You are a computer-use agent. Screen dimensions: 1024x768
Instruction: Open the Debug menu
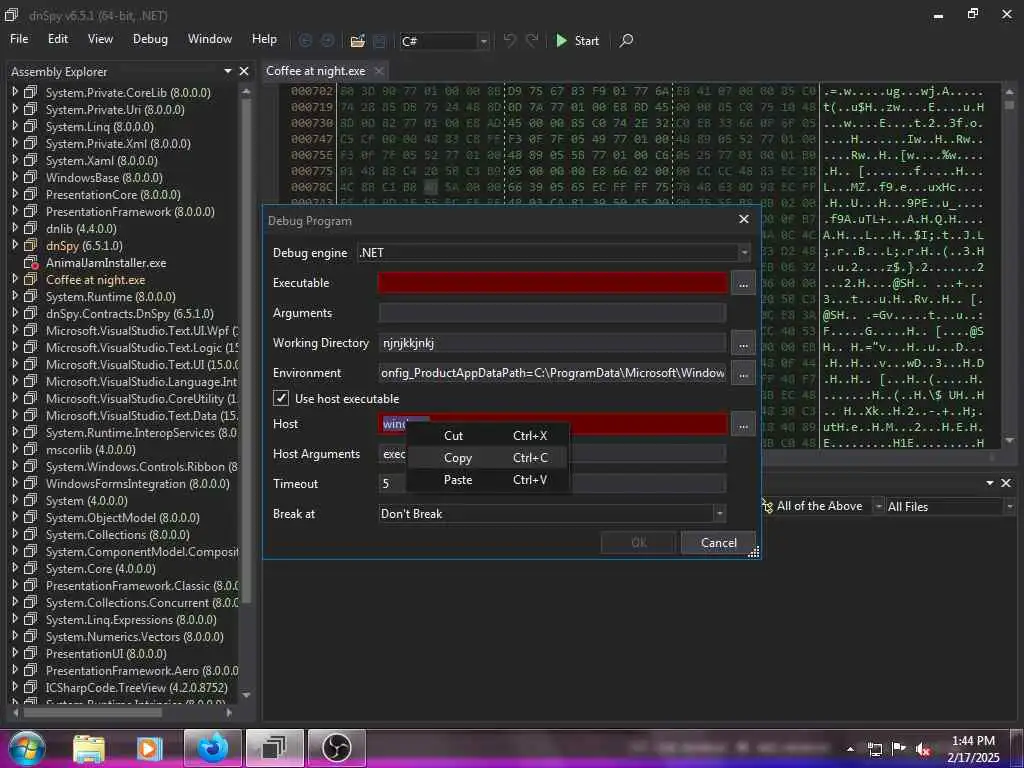click(x=150, y=39)
